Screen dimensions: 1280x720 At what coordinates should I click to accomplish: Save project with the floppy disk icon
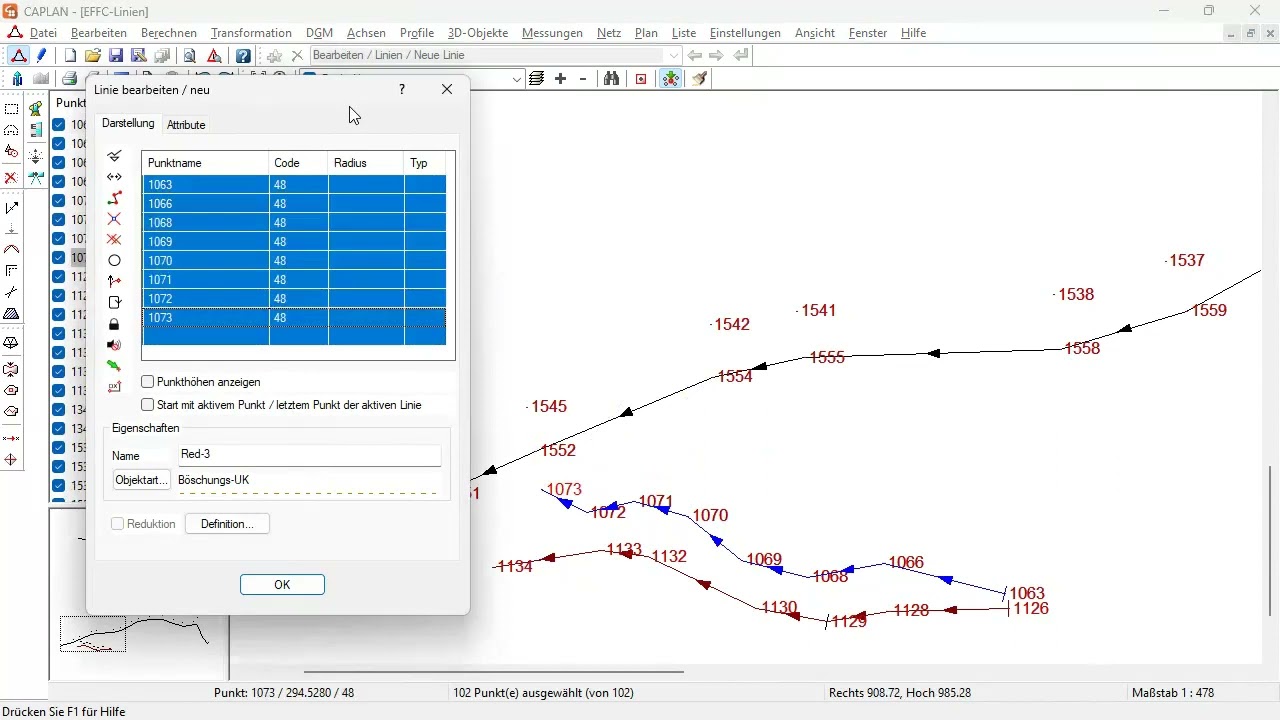[x=116, y=56]
